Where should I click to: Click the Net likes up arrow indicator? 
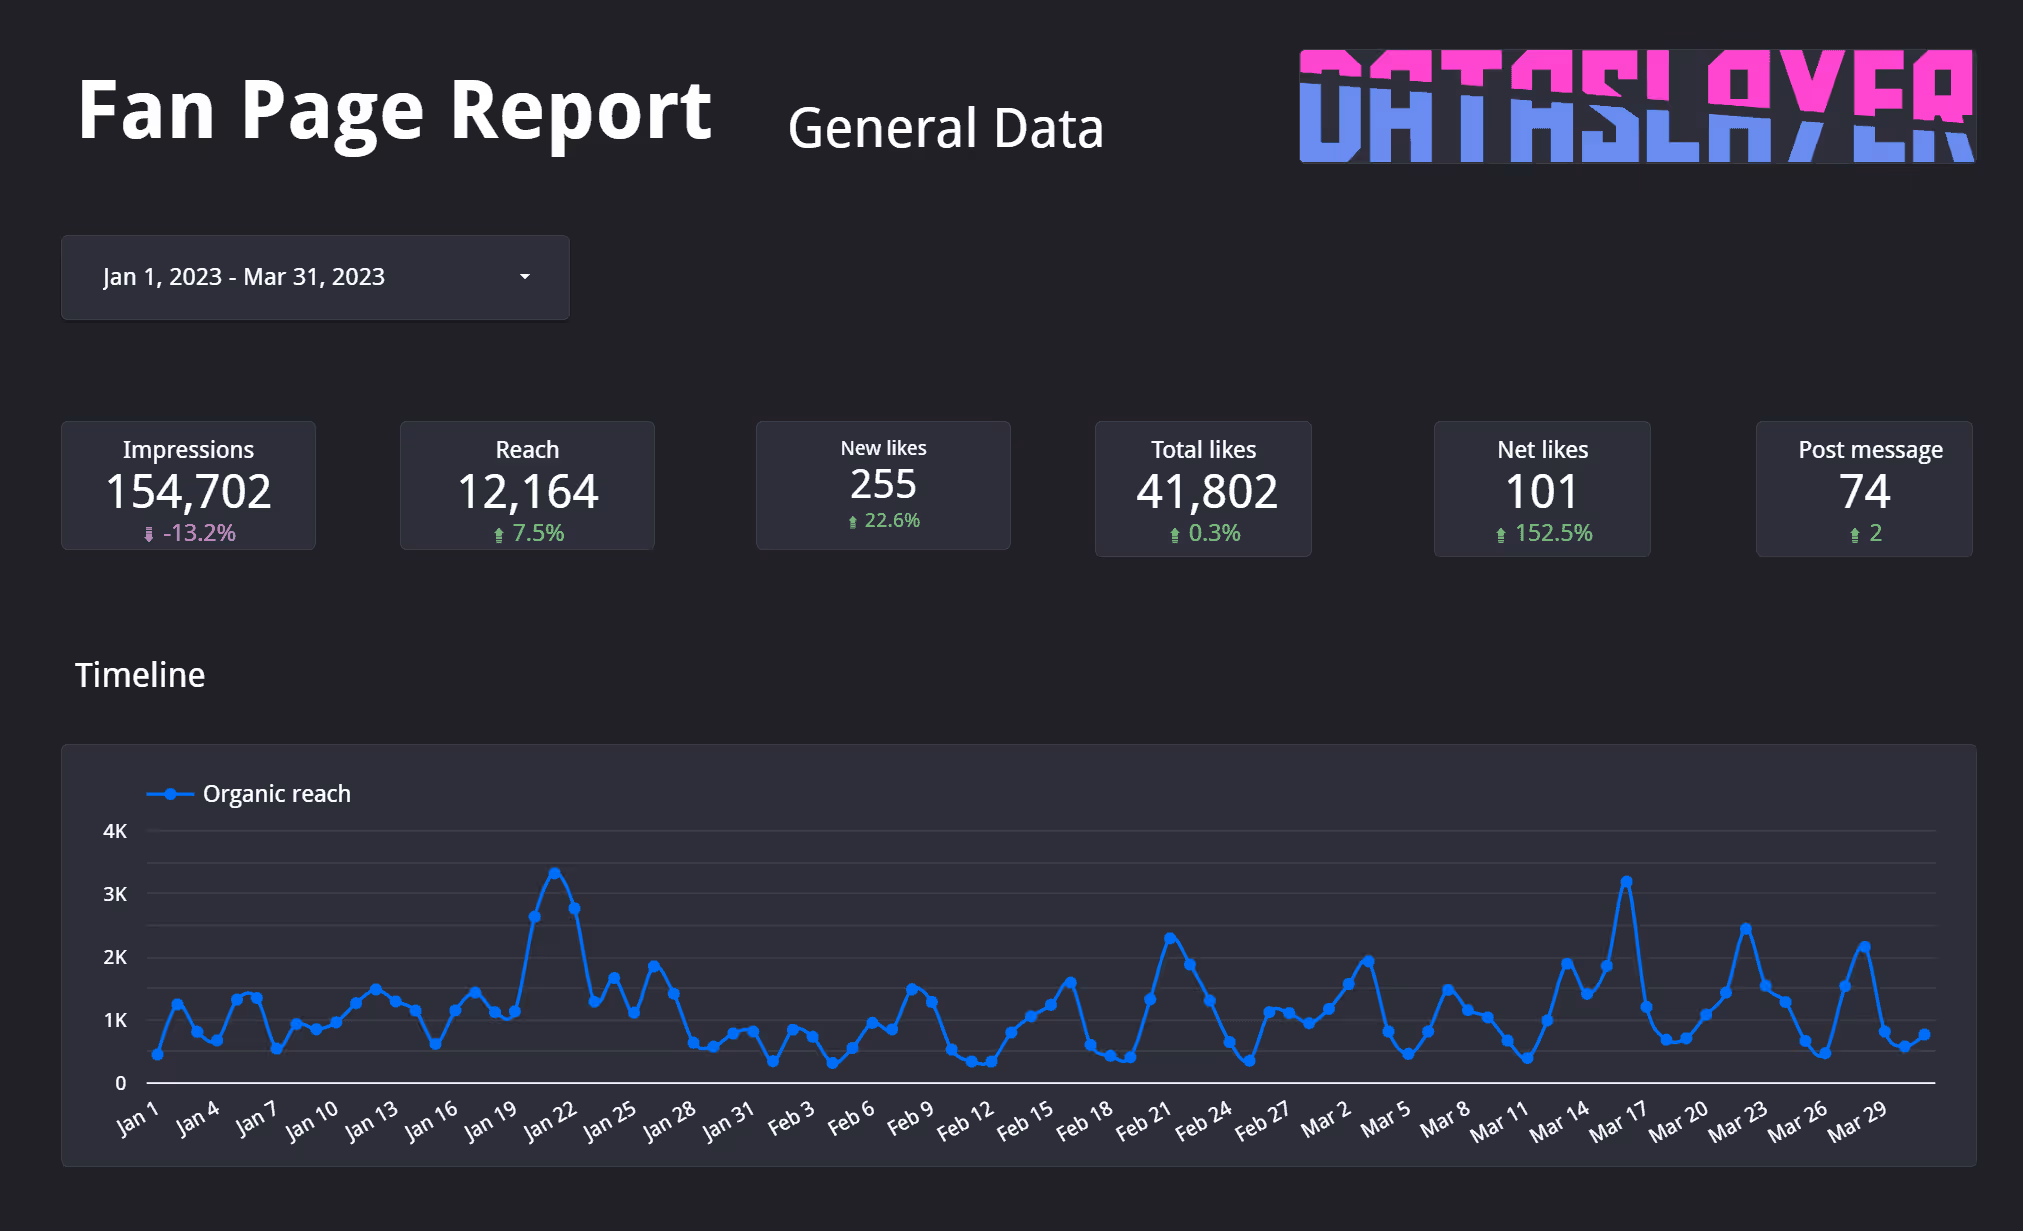click(x=1501, y=535)
